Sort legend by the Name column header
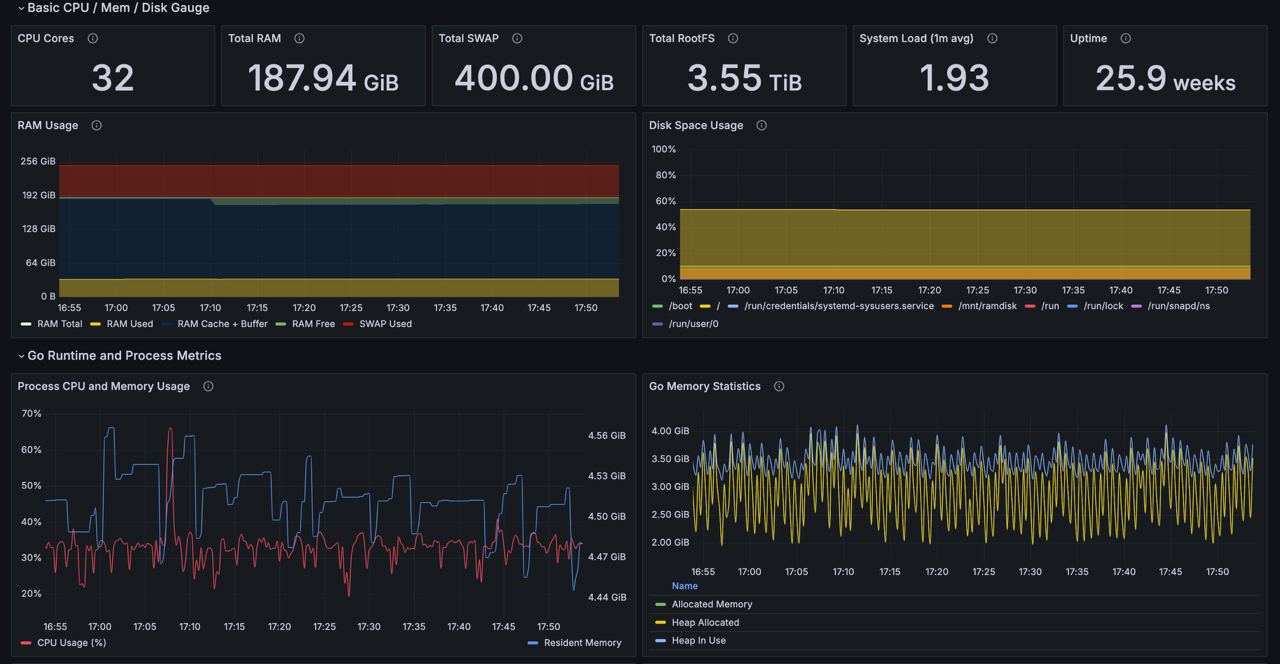 click(x=685, y=586)
